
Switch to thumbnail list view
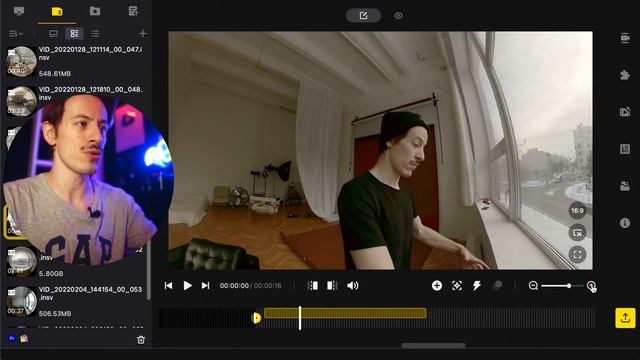[x=74, y=33]
